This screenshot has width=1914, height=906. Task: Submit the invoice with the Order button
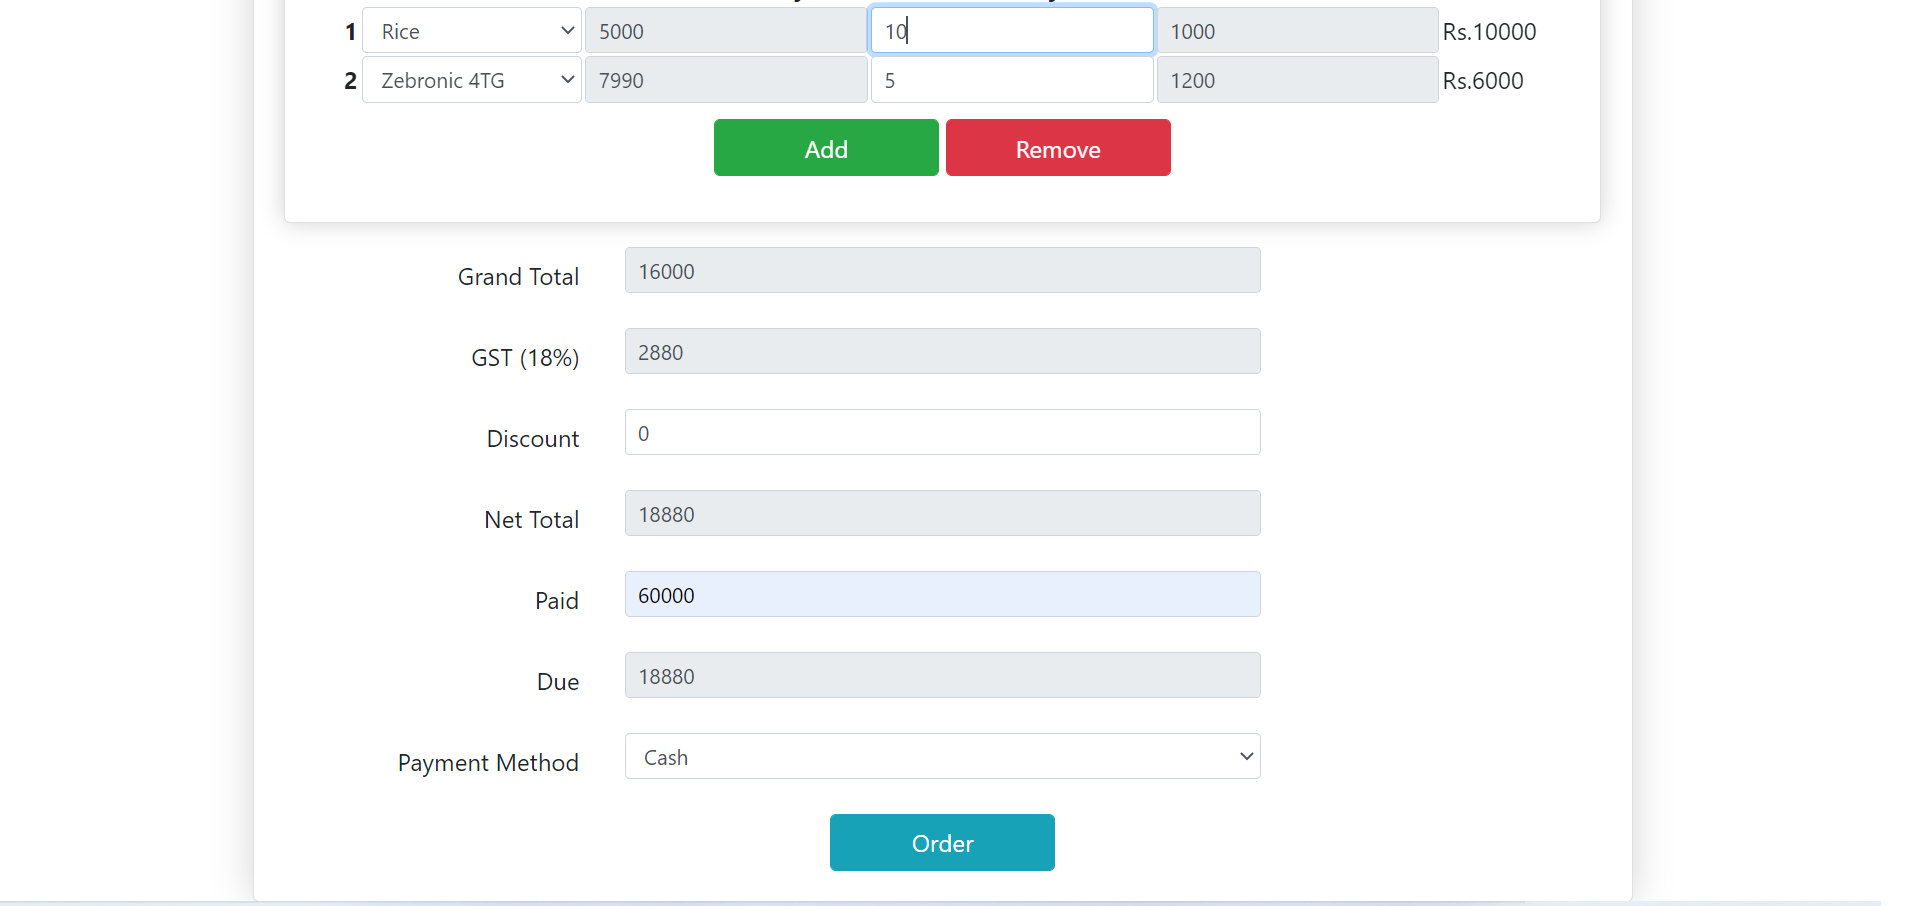(x=941, y=842)
